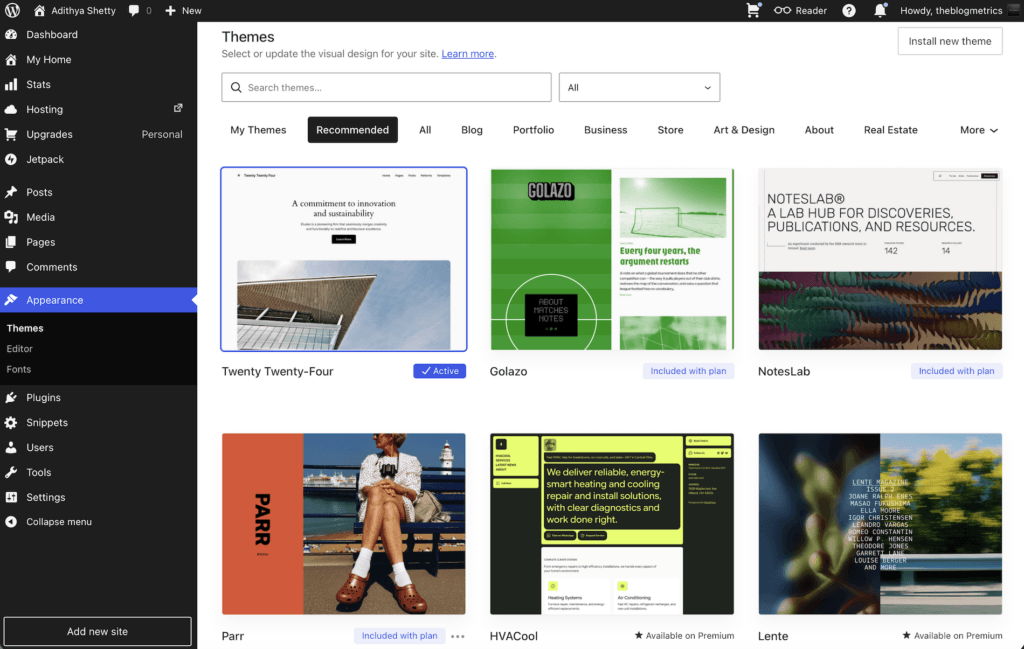Select the Real Estate category tab
The height and width of the screenshot is (649, 1024).
pyautogui.click(x=891, y=130)
